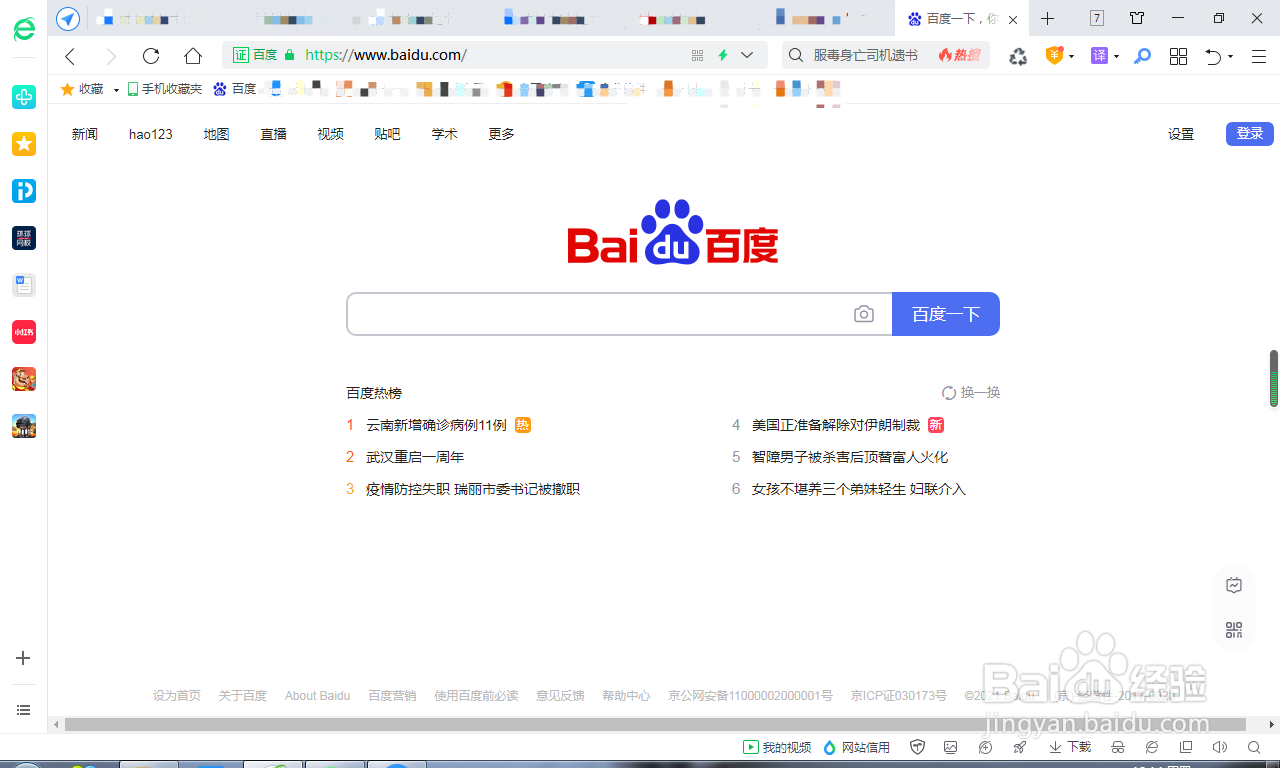Open hot topic 武汉重启一周年
Screen dimensions: 1280x768
(x=415, y=457)
